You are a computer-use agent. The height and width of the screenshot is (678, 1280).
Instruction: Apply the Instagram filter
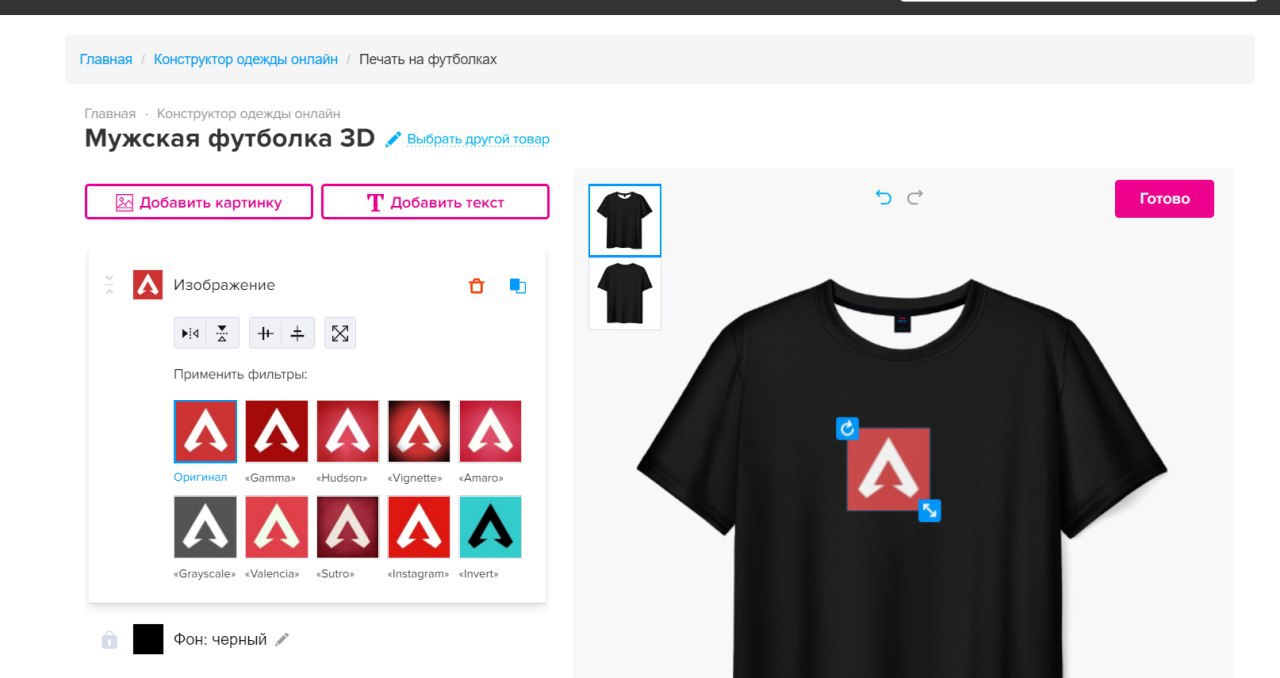tap(419, 527)
